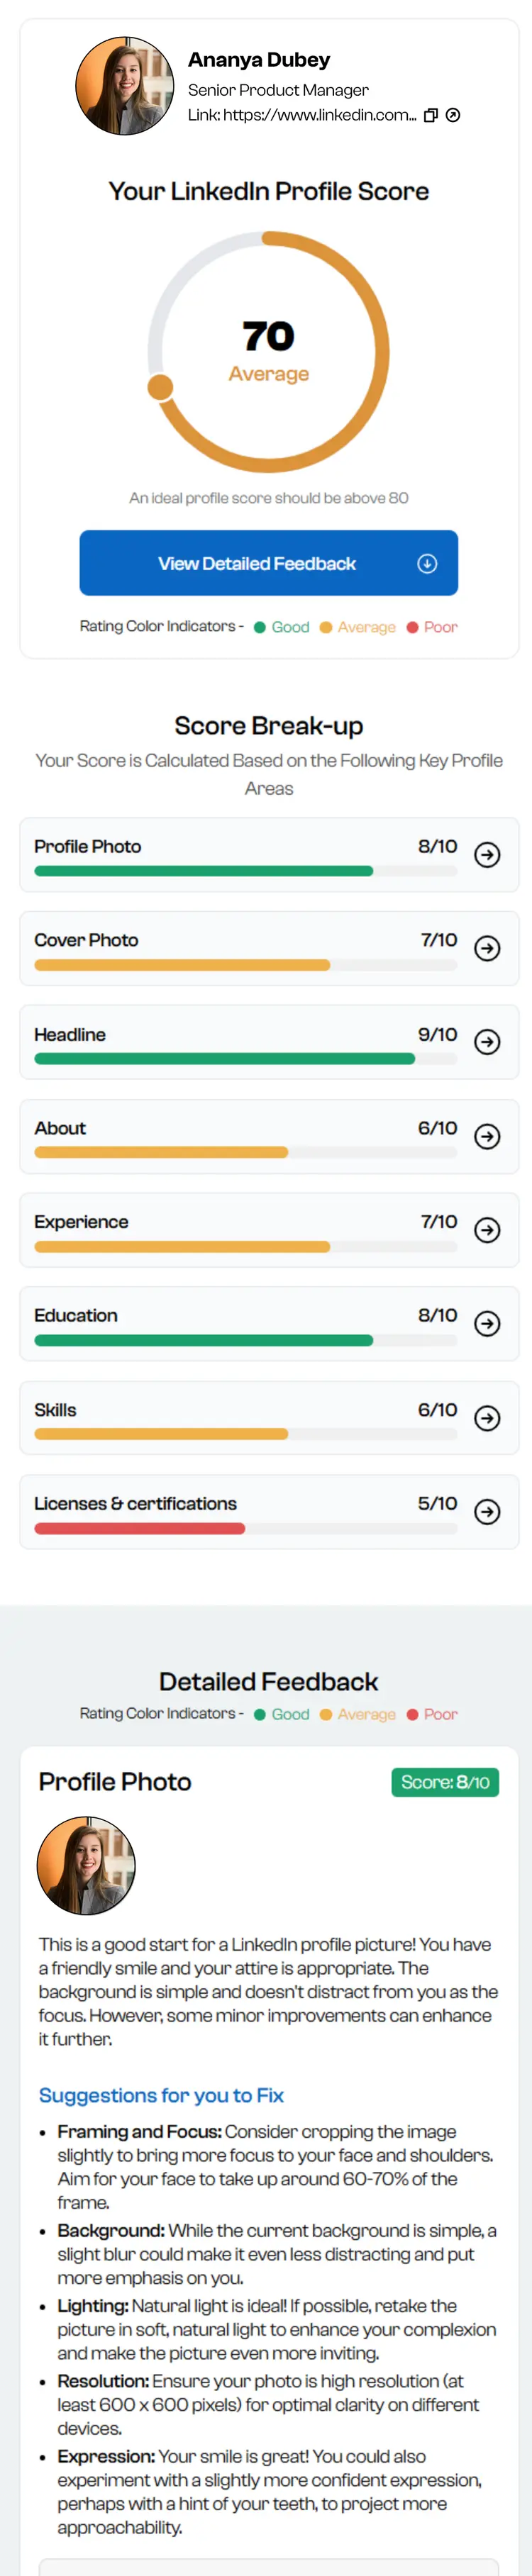This screenshot has width=532, height=2576.
Task: Expand the Cover Photo feedback section
Action: [x=487, y=948]
